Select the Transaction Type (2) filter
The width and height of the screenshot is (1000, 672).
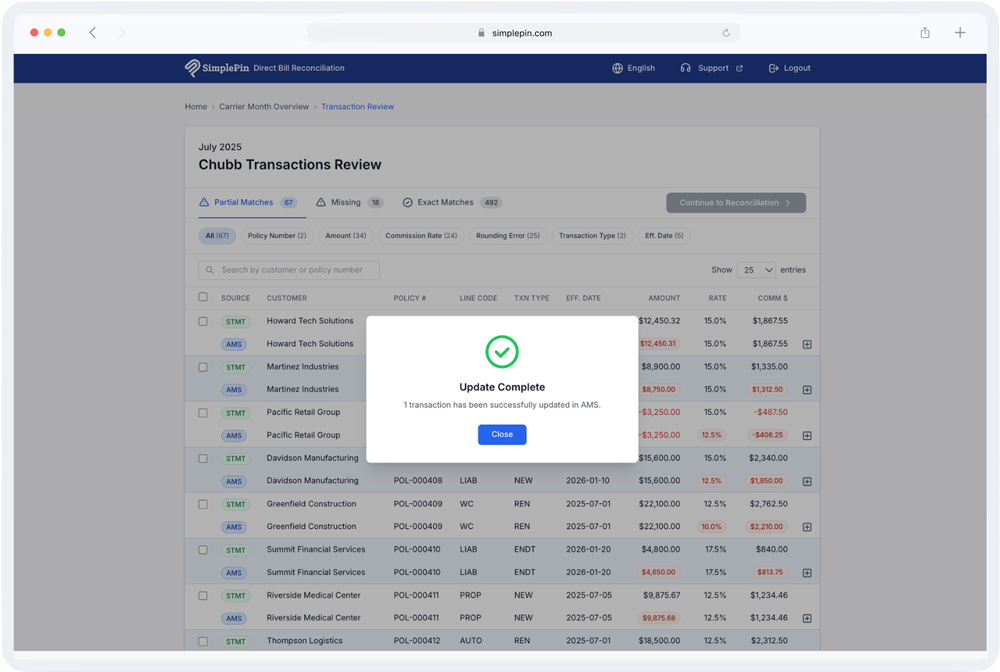coord(592,236)
